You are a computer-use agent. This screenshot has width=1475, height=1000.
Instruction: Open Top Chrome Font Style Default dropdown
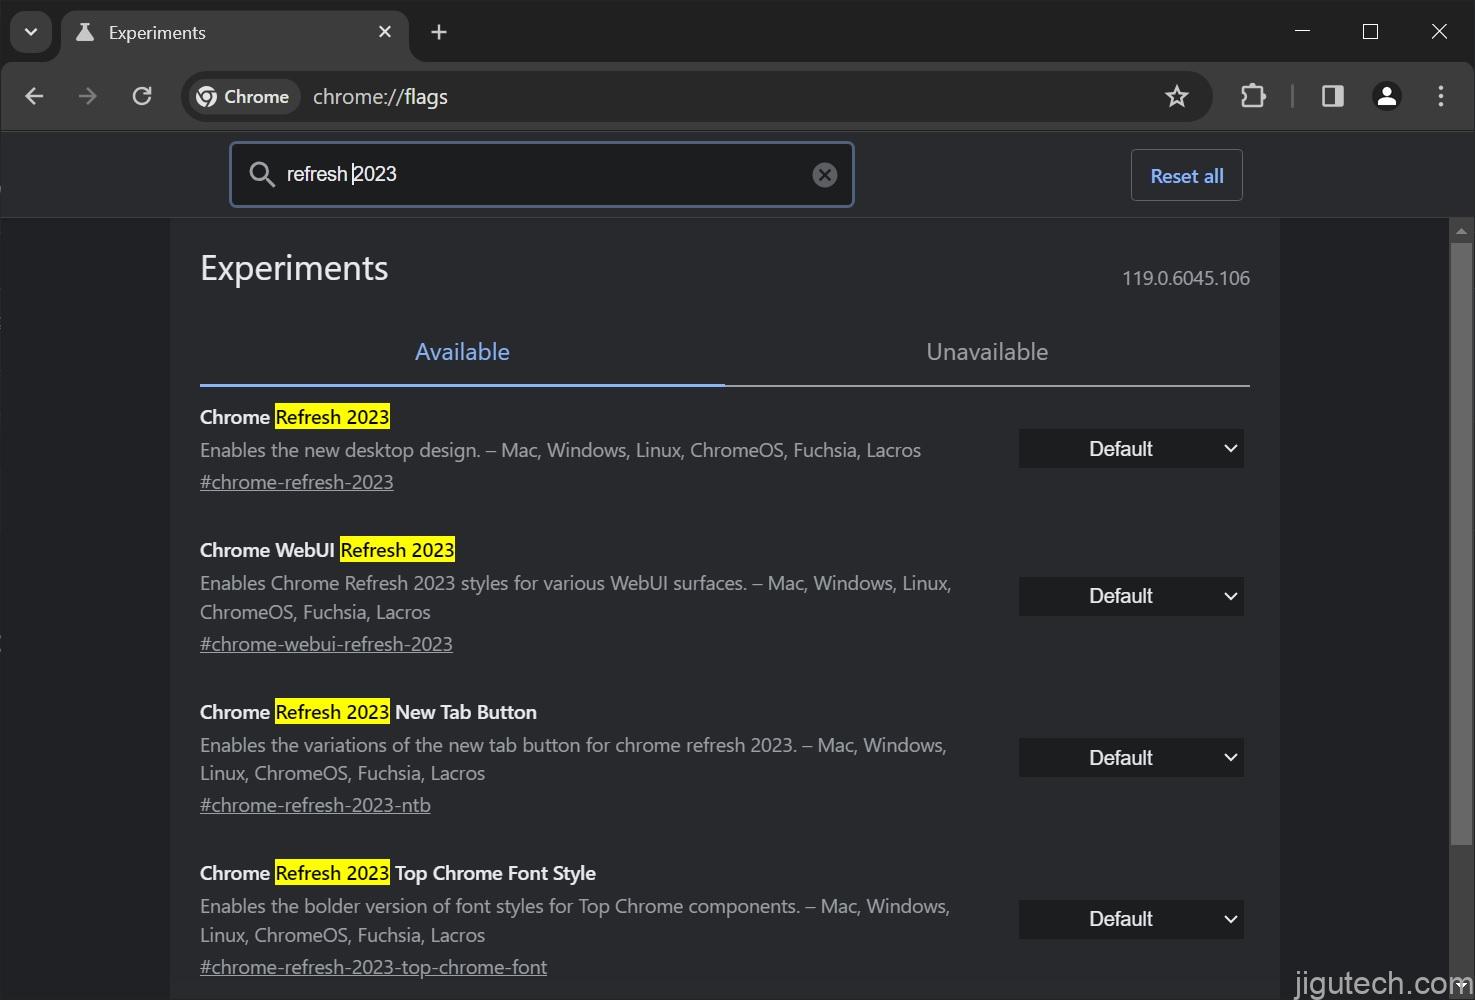point(1131,919)
